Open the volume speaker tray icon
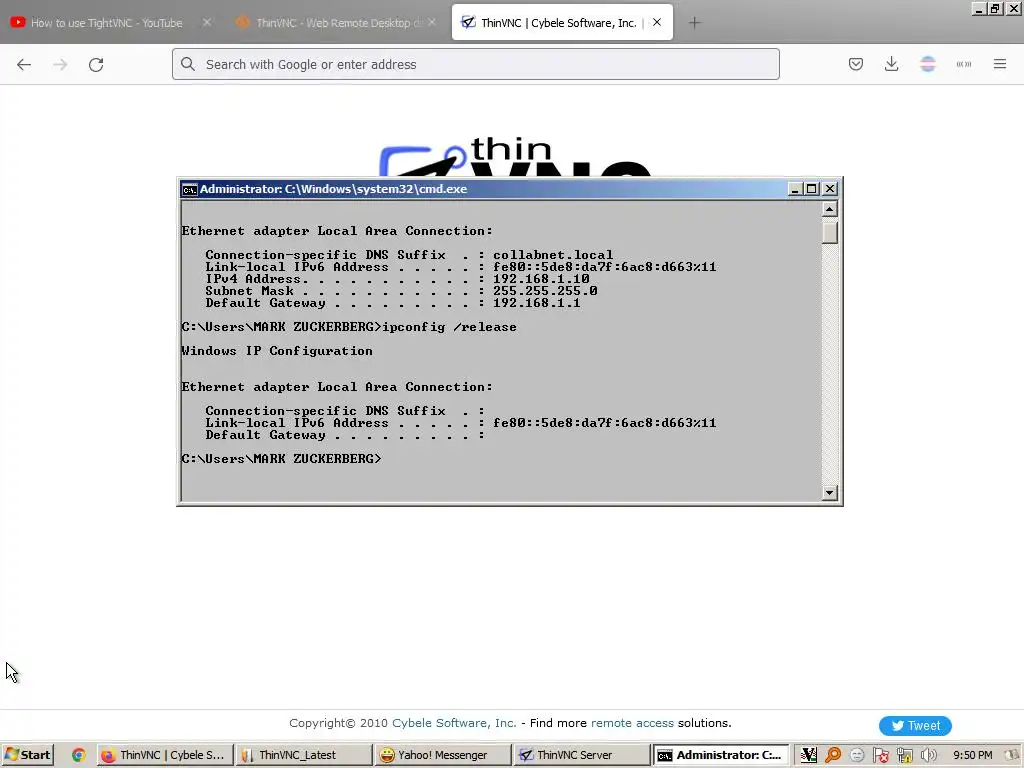1024x768 pixels. [928, 755]
